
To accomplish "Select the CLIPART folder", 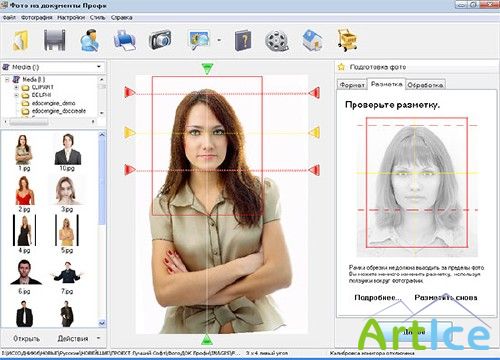I will click(x=42, y=87).
